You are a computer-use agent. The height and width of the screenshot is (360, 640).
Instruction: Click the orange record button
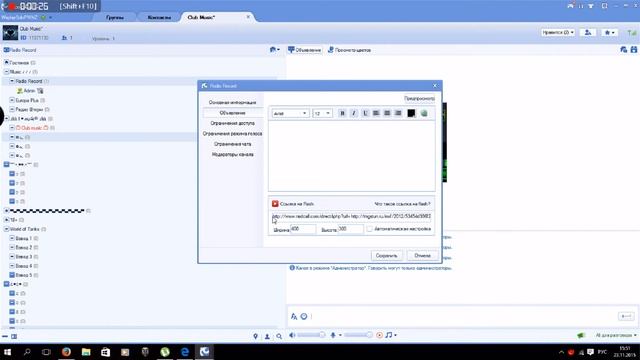pos(379,335)
